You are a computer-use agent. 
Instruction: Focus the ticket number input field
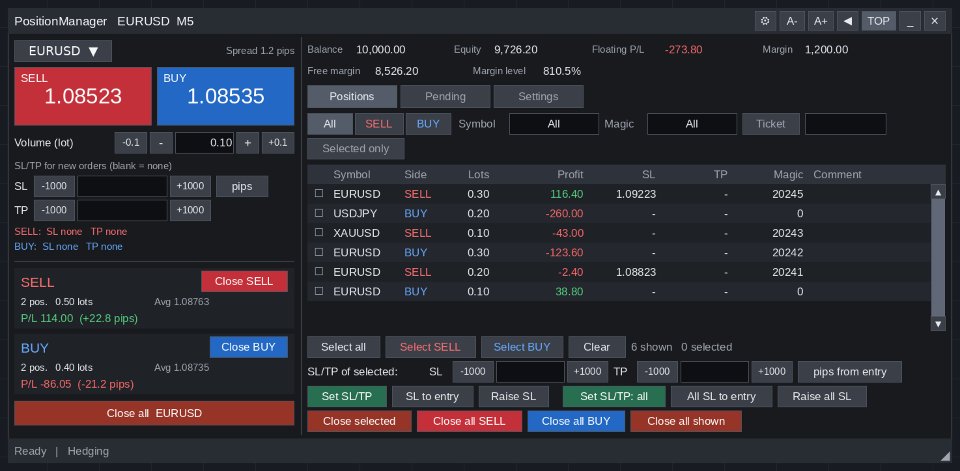[846, 124]
